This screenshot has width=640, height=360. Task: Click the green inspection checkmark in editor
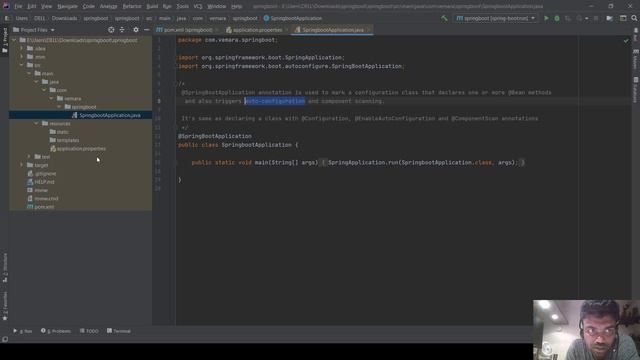pyautogui.click(x=626, y=41)
